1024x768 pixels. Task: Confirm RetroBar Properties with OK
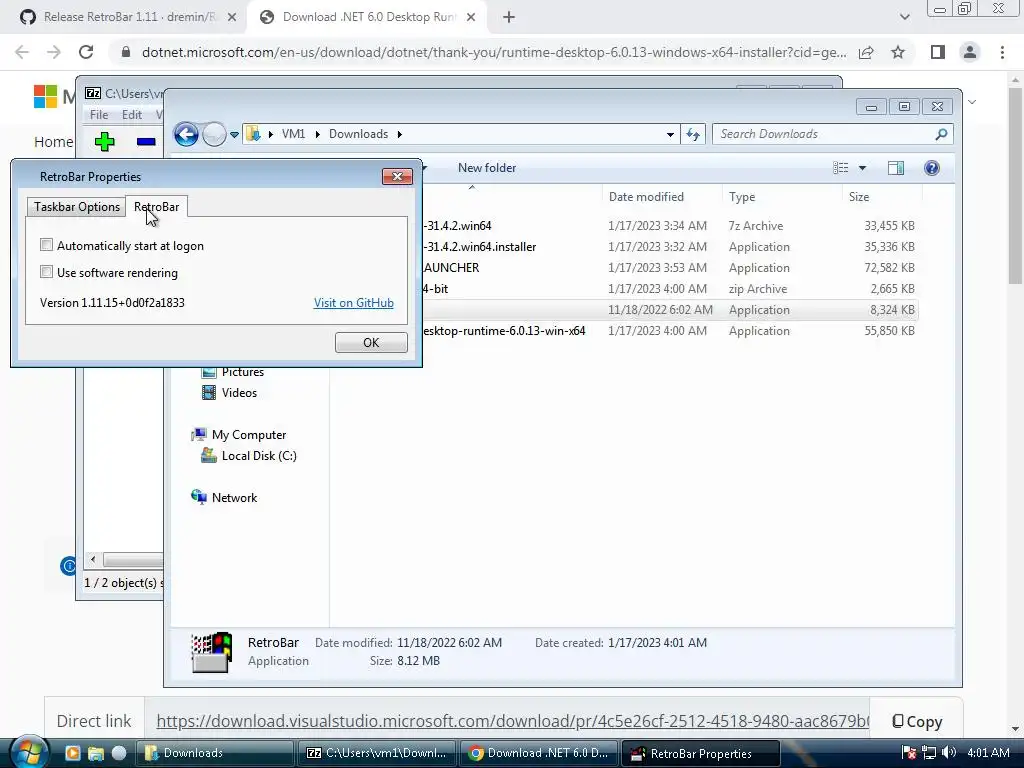371,342
